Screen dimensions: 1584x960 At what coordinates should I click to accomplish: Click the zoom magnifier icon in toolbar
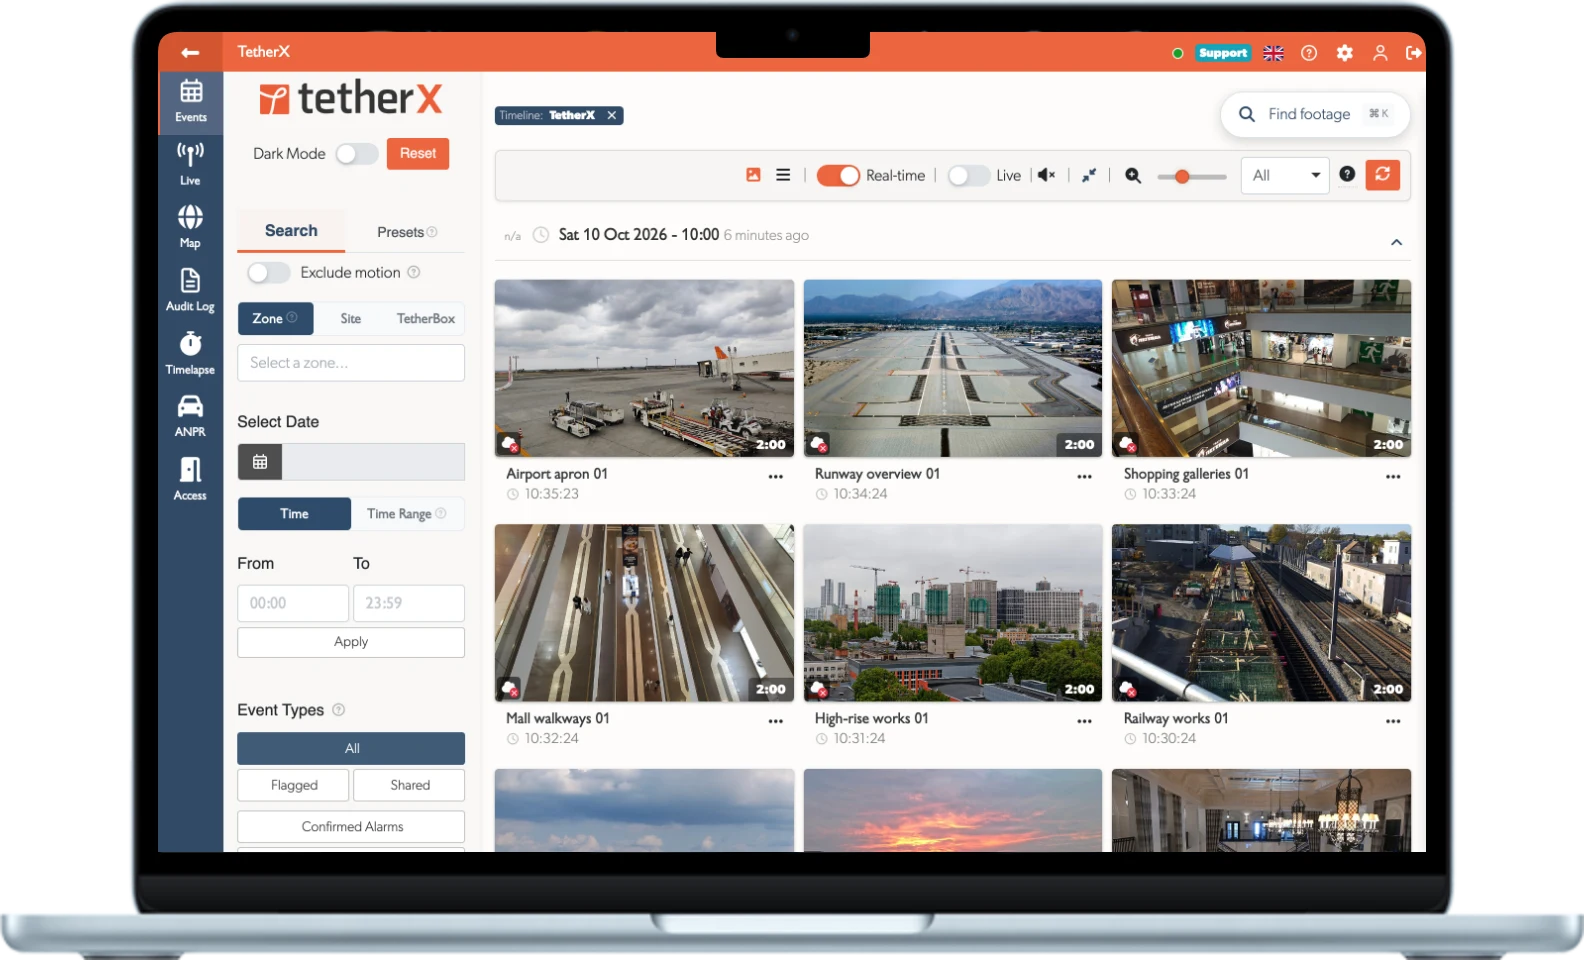[x=1133, y=176]
